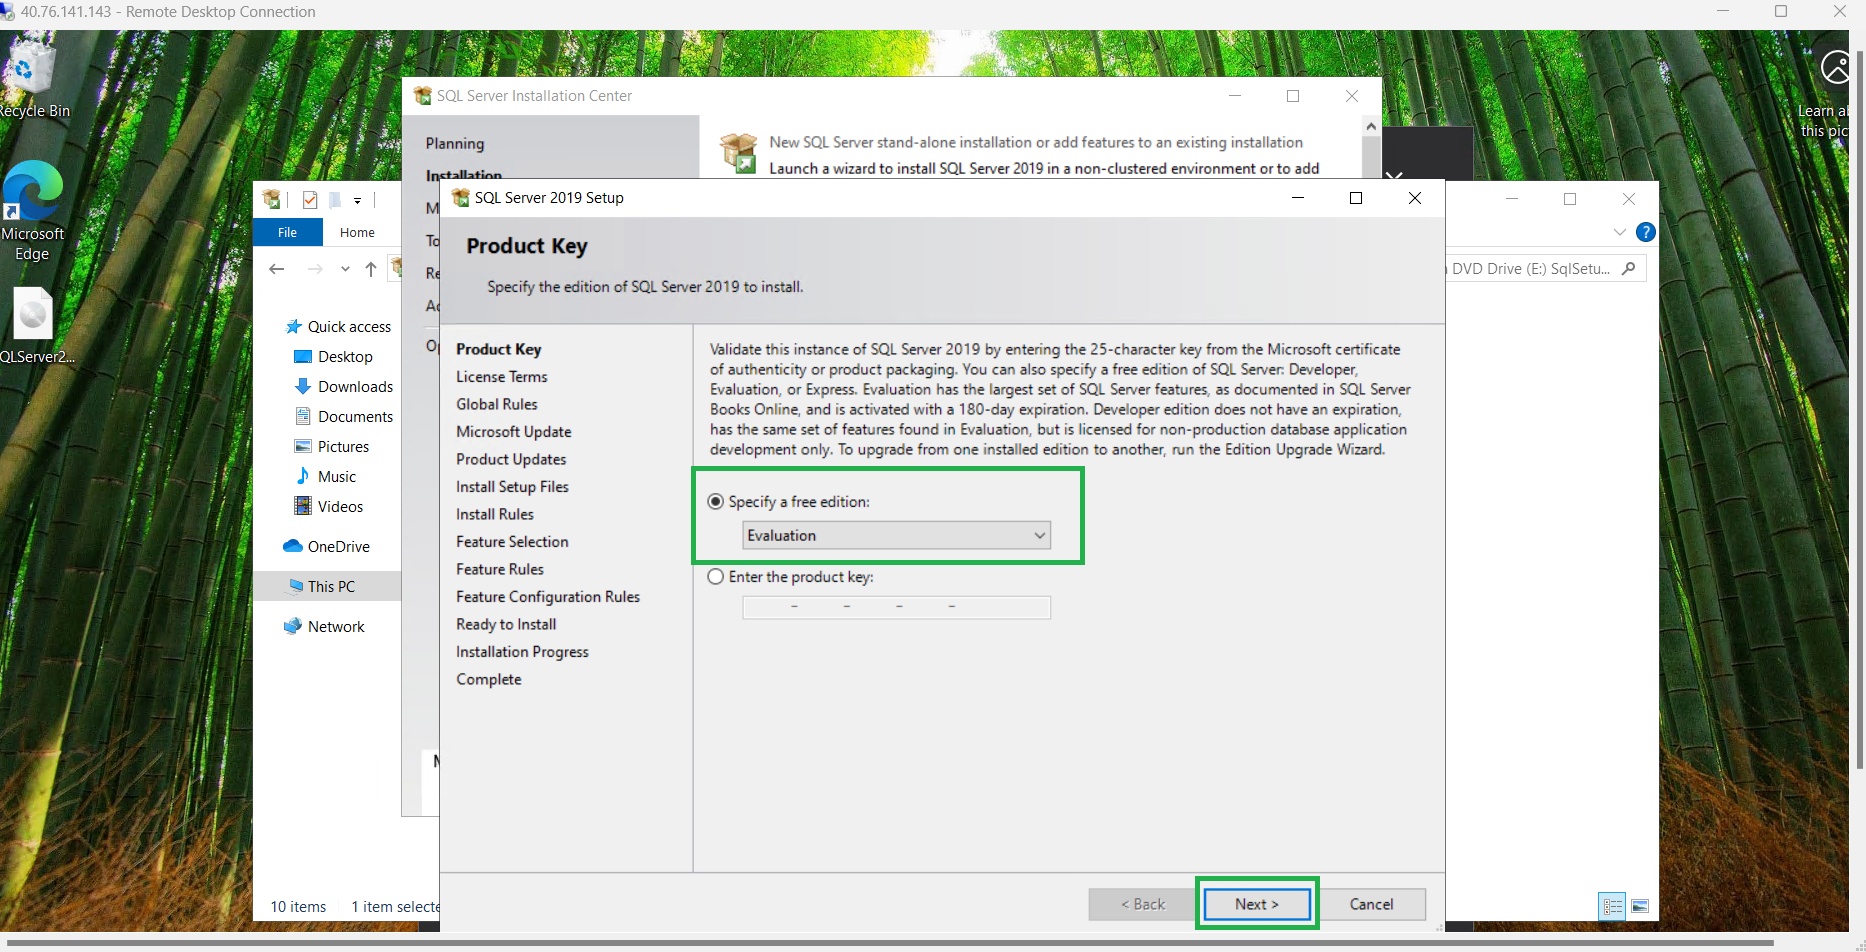The image size is (1866, 952).
Task: Open Videos folder in navigation pane
Action: (329, 507)
